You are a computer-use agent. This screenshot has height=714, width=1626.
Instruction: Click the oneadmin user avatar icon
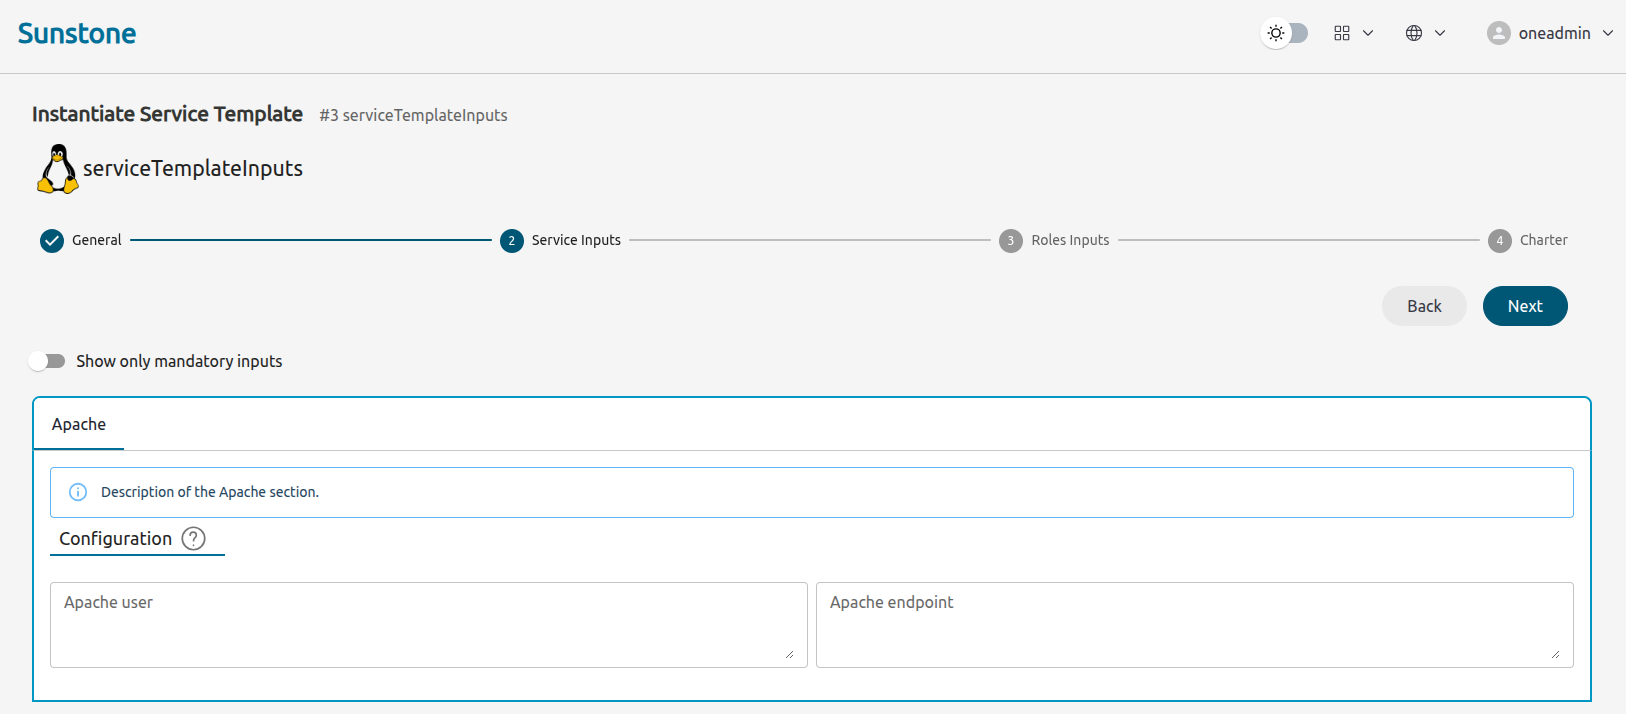(1499, 33)
